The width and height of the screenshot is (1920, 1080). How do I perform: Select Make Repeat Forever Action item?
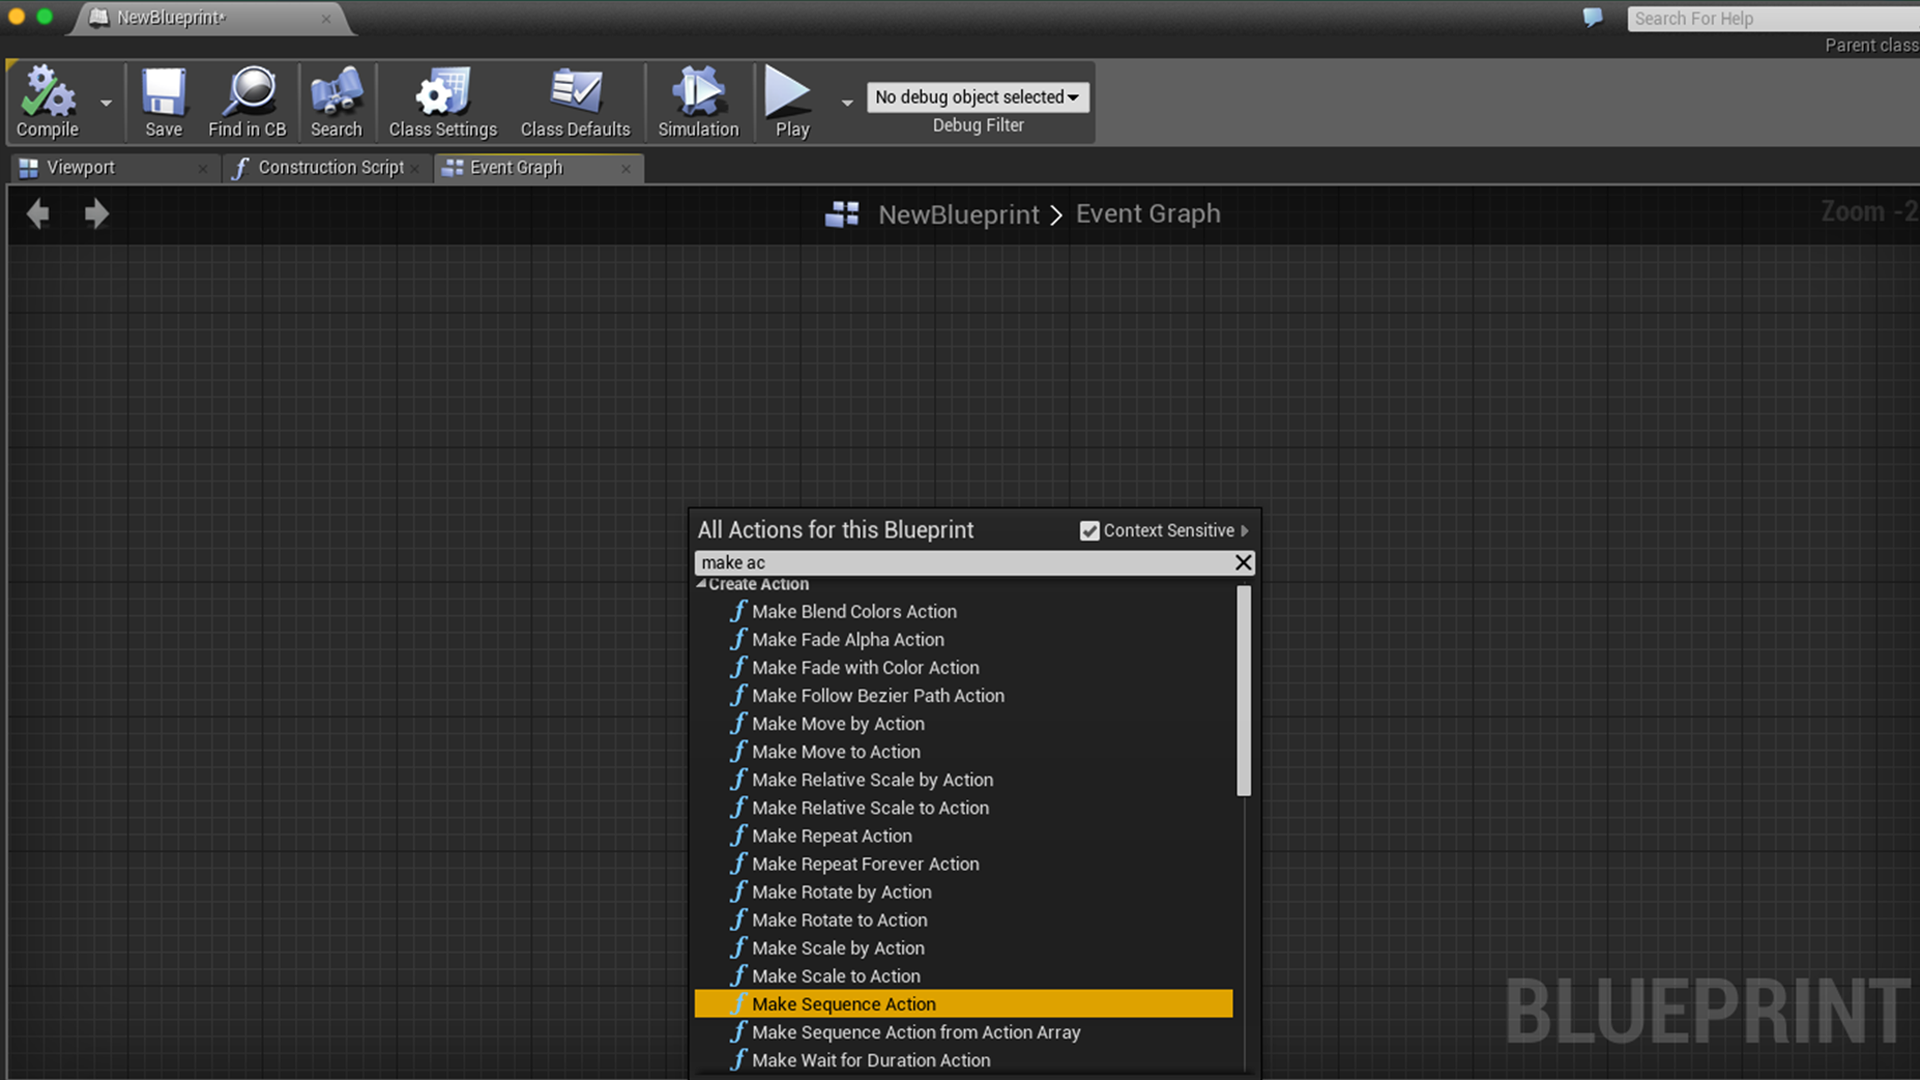pos(865,862)
